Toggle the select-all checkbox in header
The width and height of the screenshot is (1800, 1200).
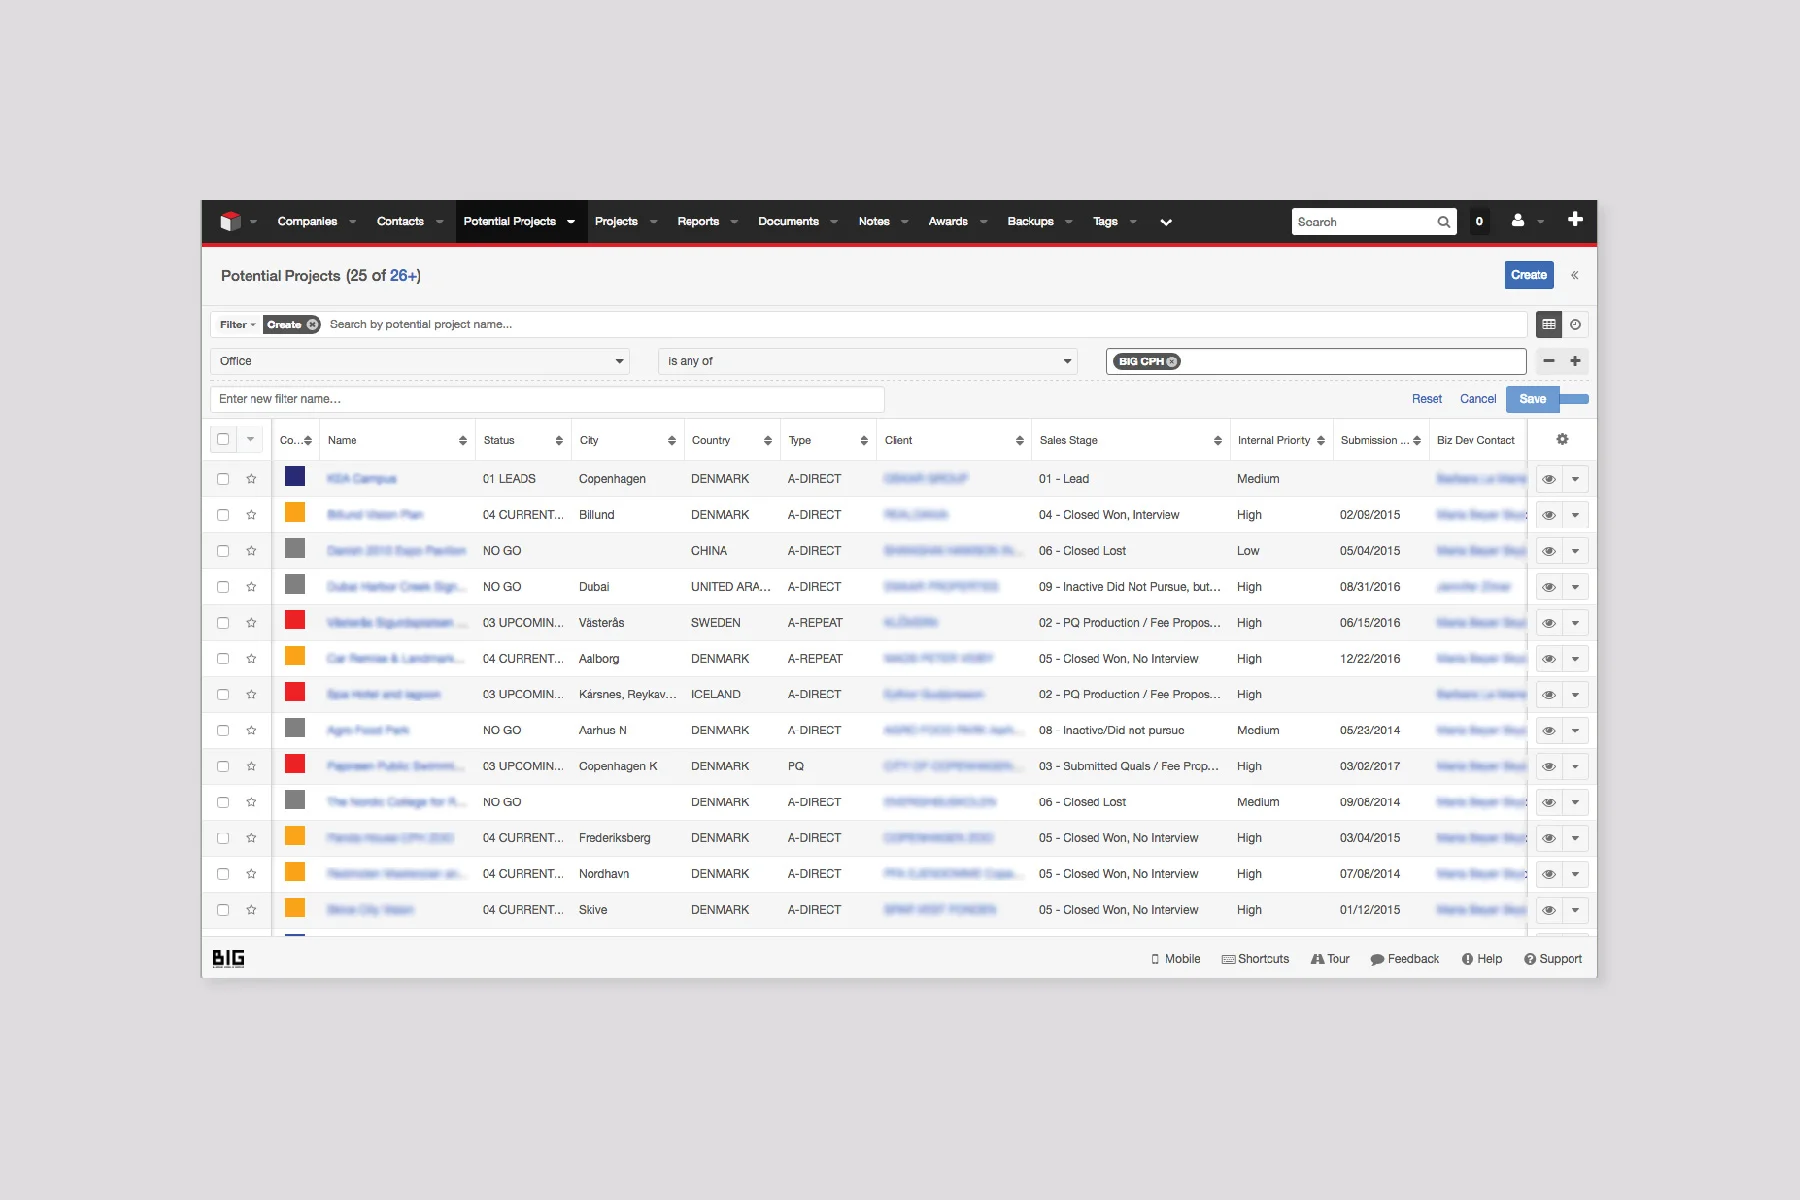pyautogui.click(x=223, y=439)
